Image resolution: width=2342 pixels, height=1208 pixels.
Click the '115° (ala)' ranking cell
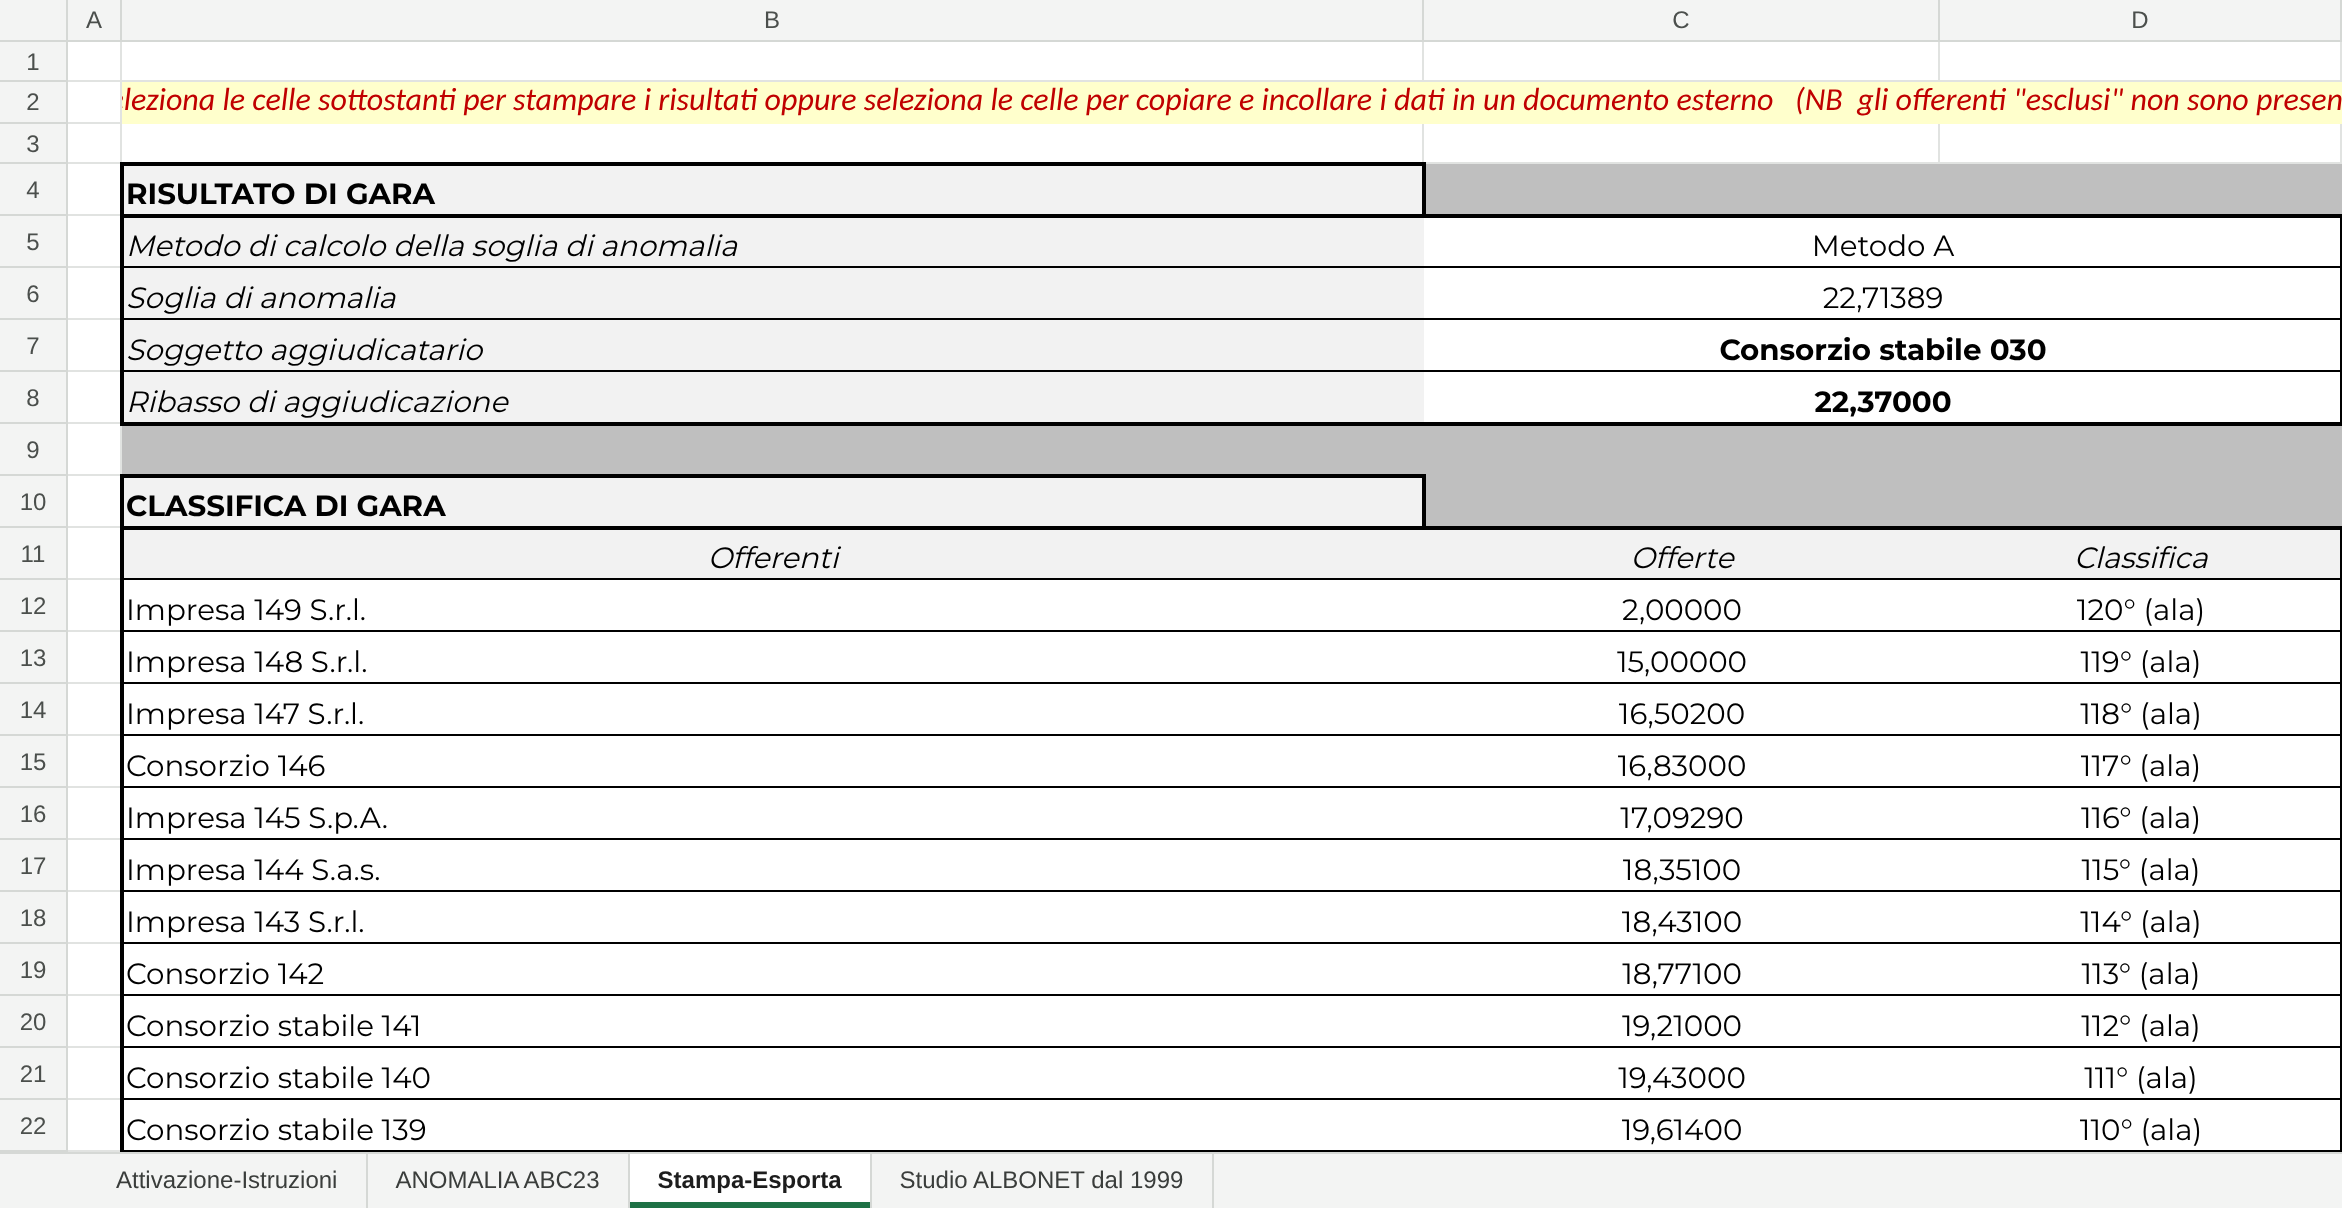click(2140, 868)
